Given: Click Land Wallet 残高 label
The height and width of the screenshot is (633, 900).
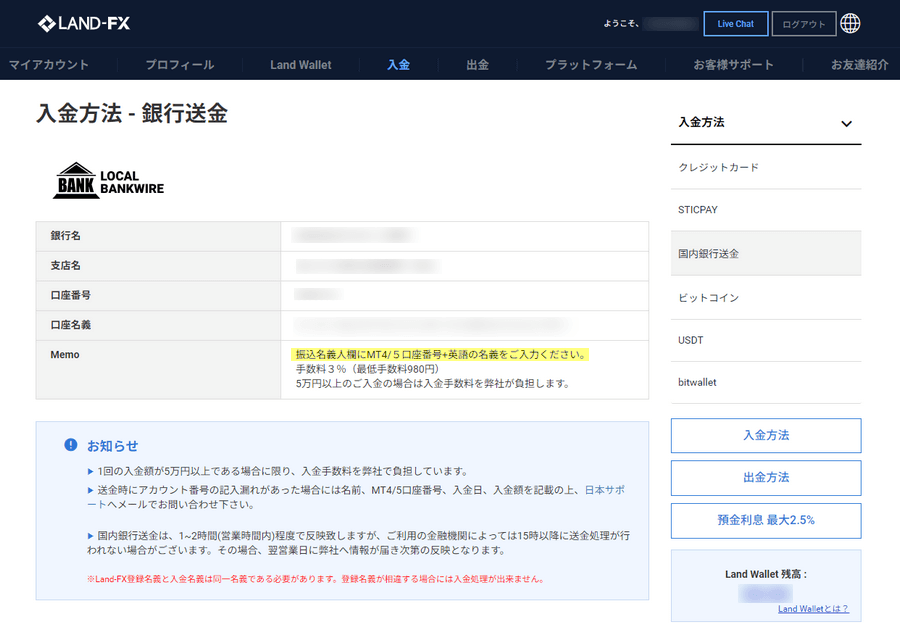Looking at the screenshot, I should pyautogui.click(x=766, y=574).
